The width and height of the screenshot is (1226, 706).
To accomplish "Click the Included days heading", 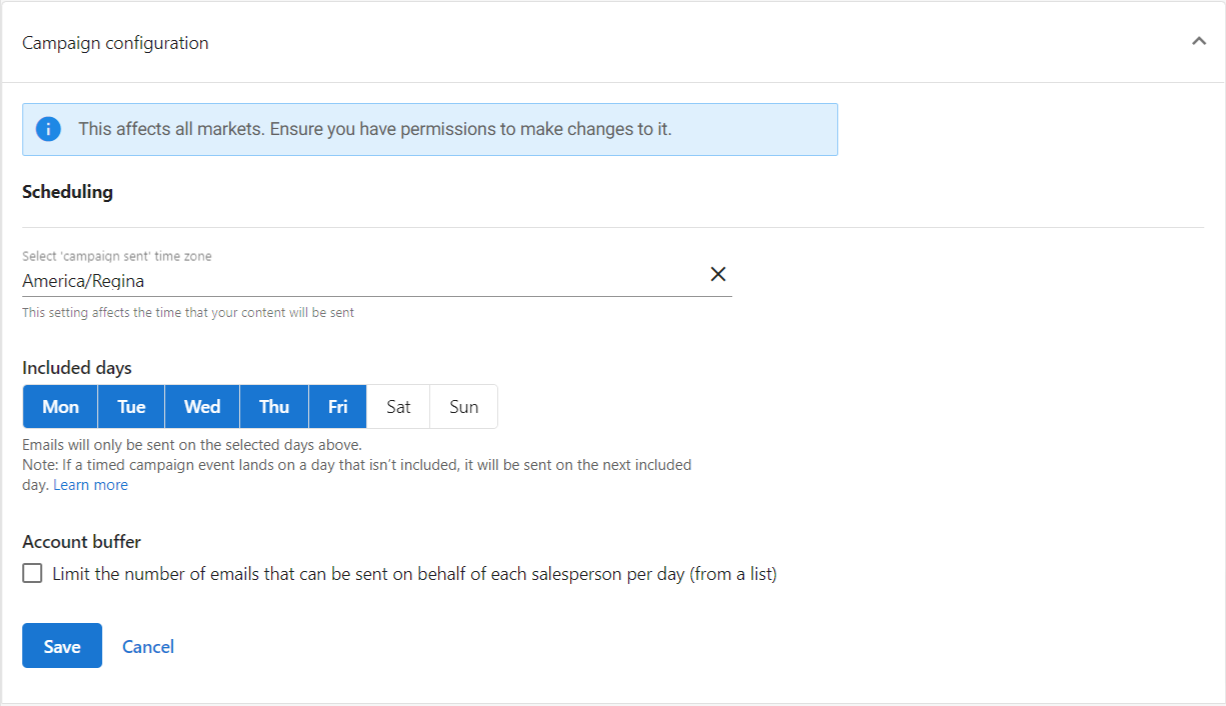I will [x=77, y=368].
